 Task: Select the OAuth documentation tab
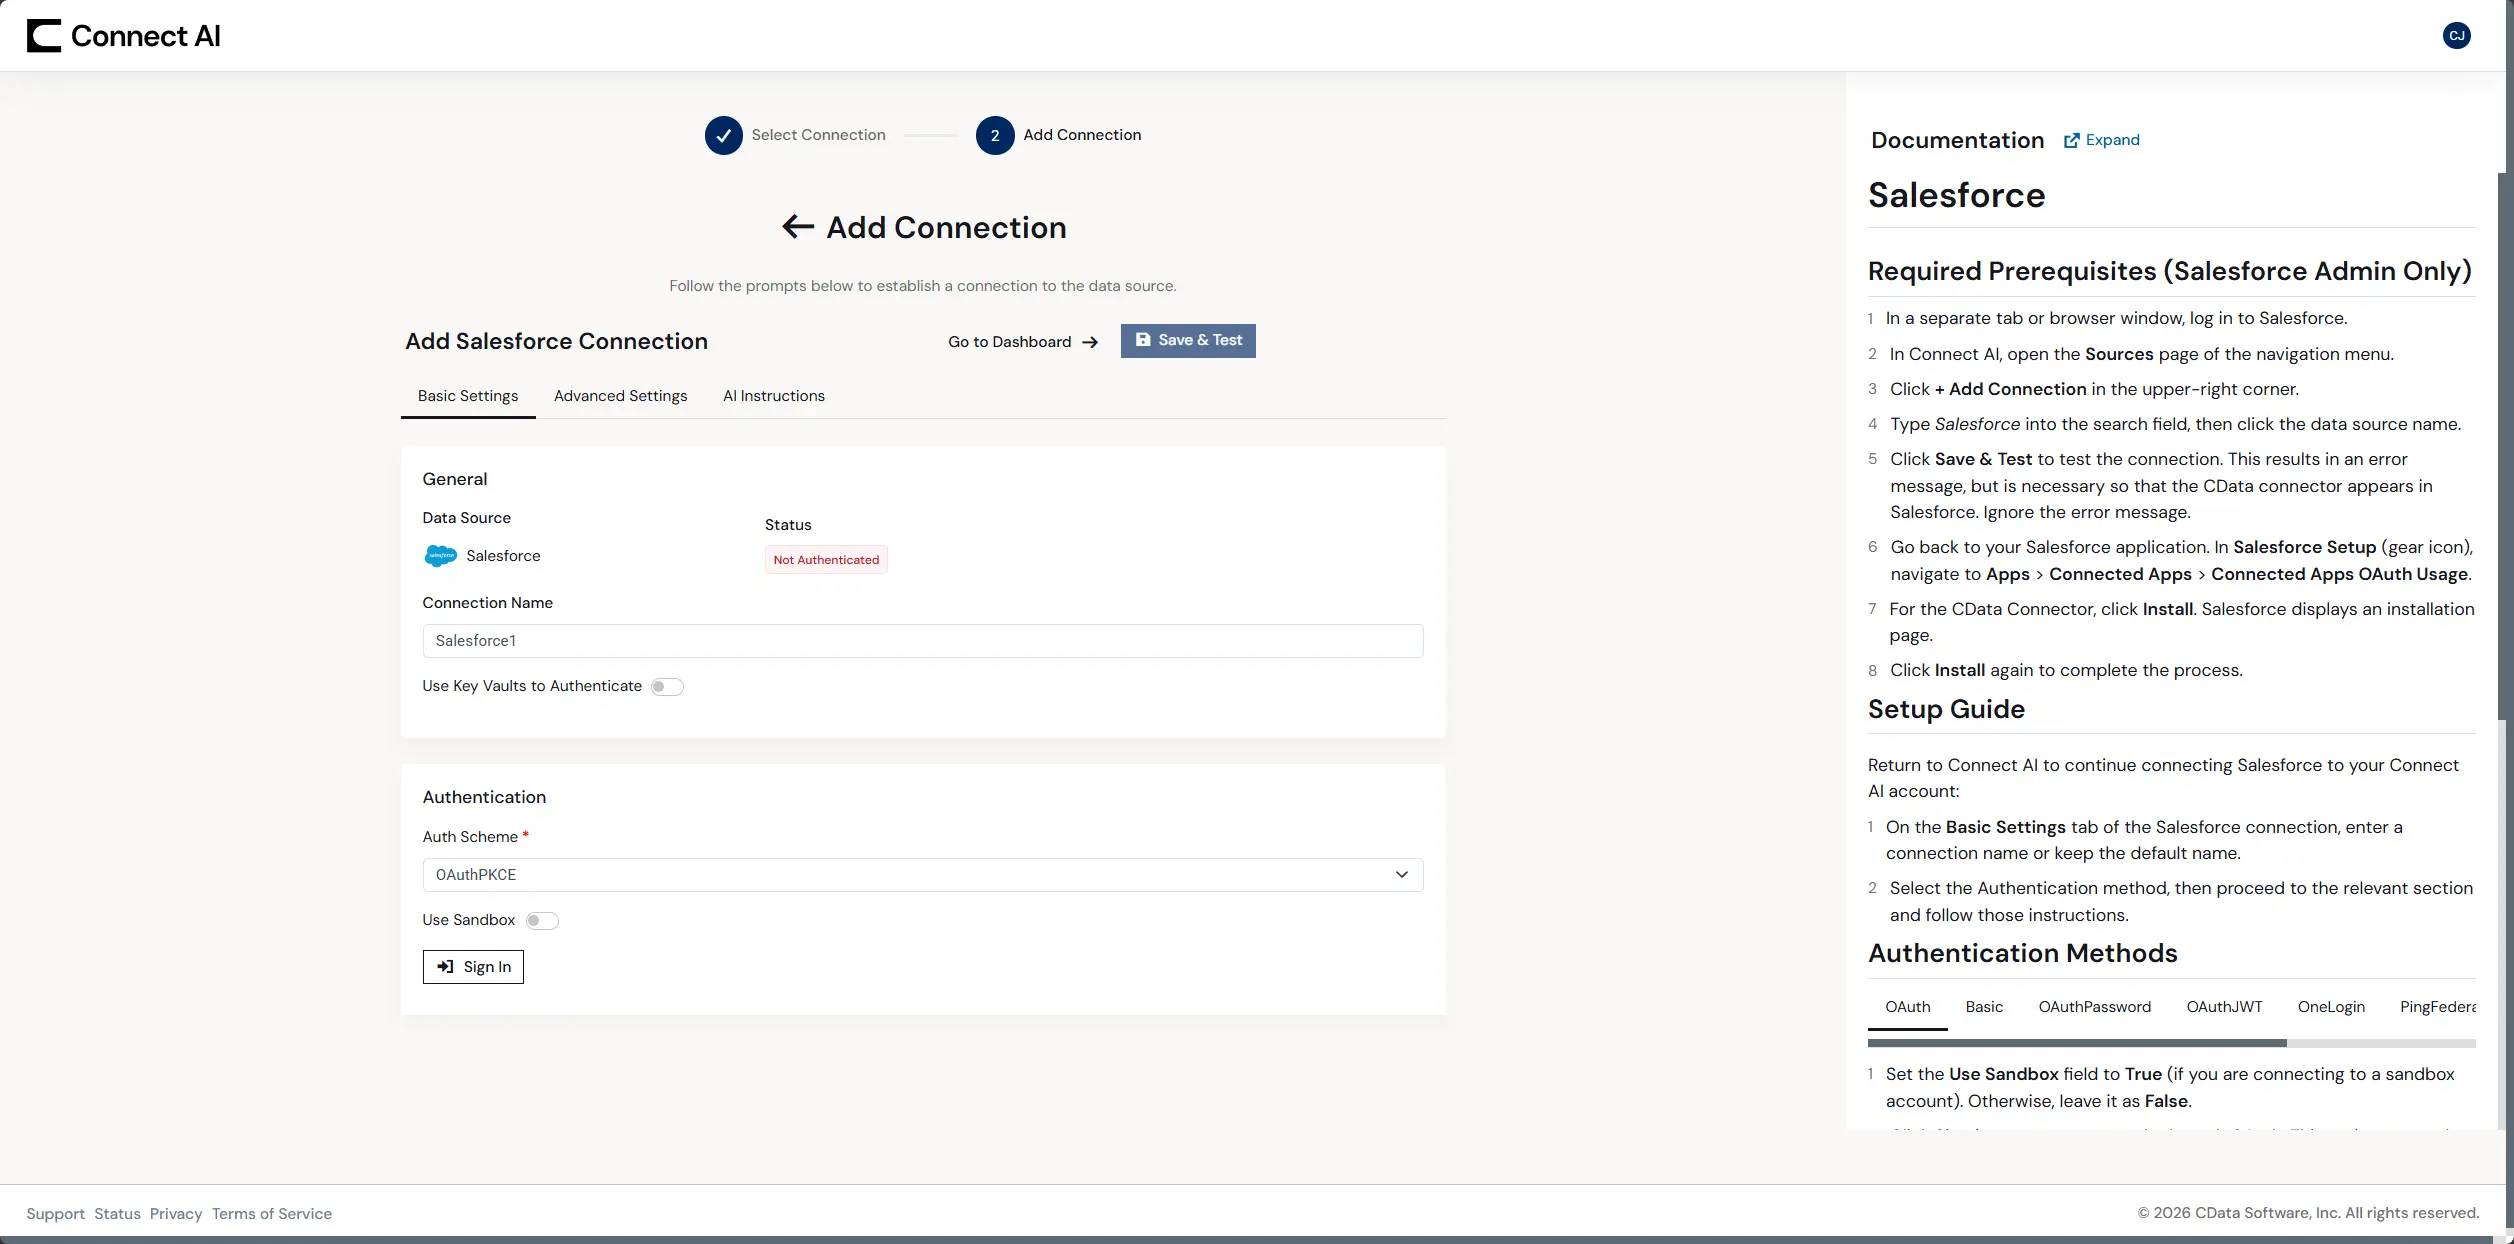pos(1907,1007)
